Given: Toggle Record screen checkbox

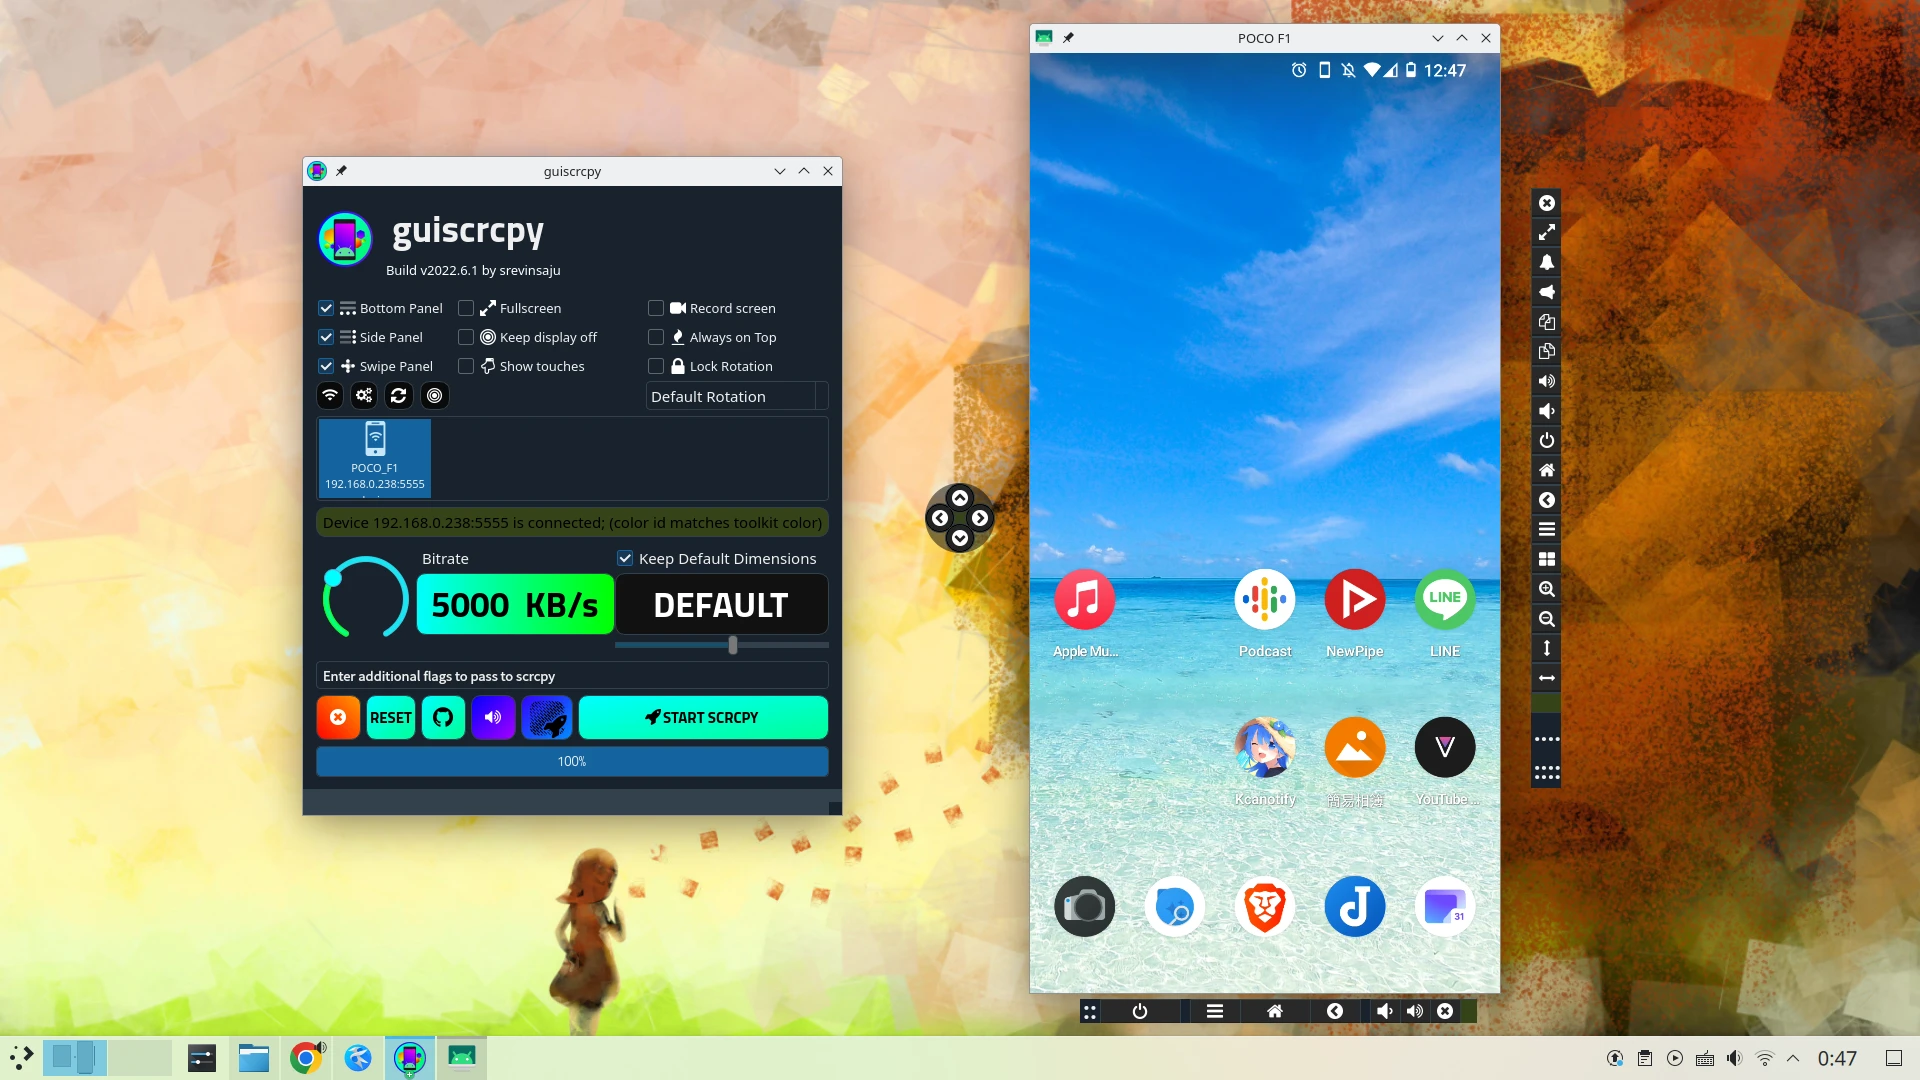Looking at the screenshot, I should click(656, 308).
